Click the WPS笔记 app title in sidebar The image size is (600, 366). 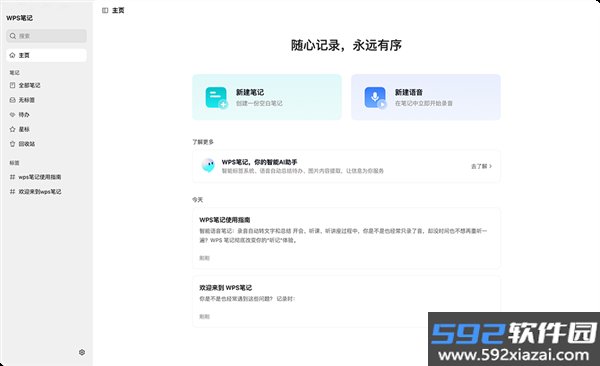click(x=19, y=18)
